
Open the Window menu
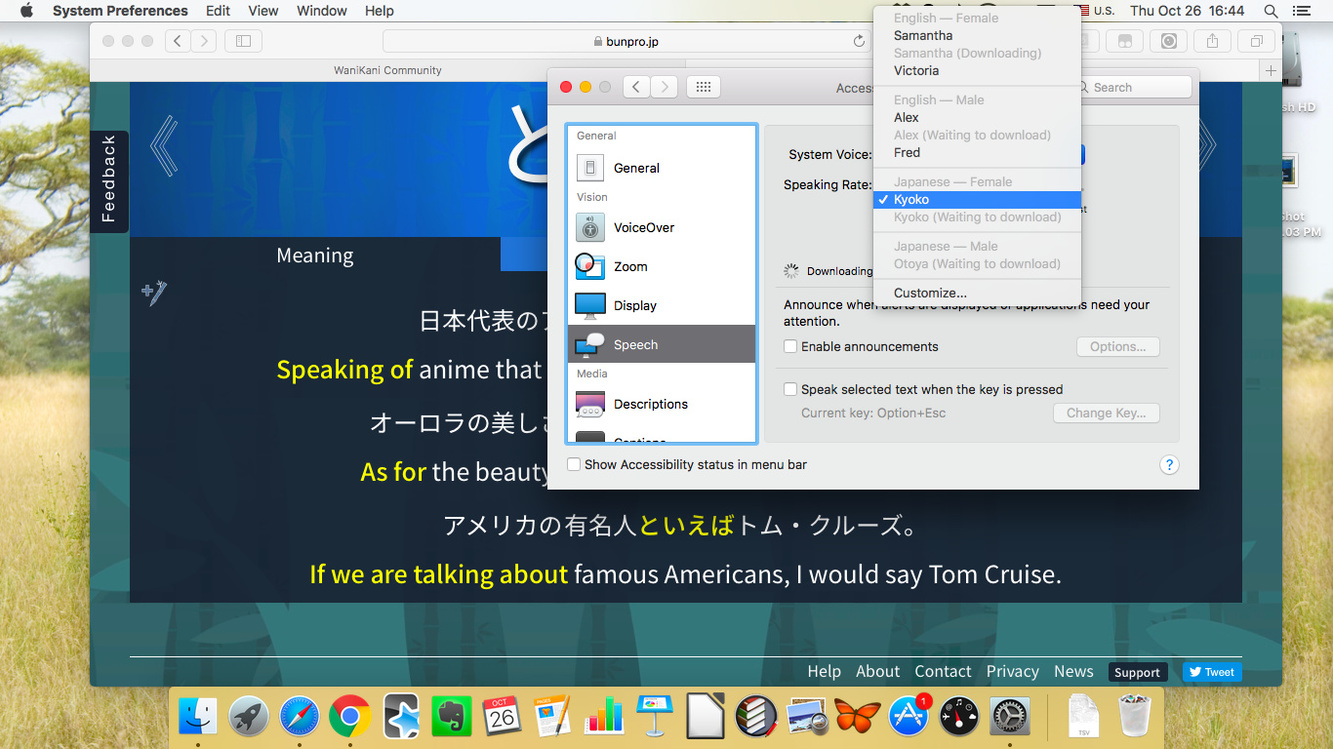pyautogui.click(x=322, y=11)
